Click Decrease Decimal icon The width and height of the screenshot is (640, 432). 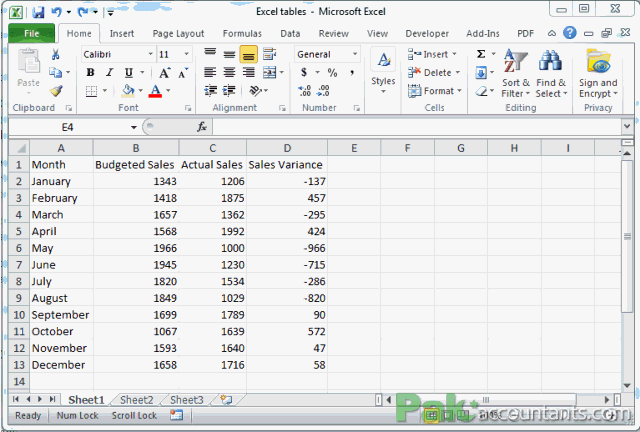(323, 91)
